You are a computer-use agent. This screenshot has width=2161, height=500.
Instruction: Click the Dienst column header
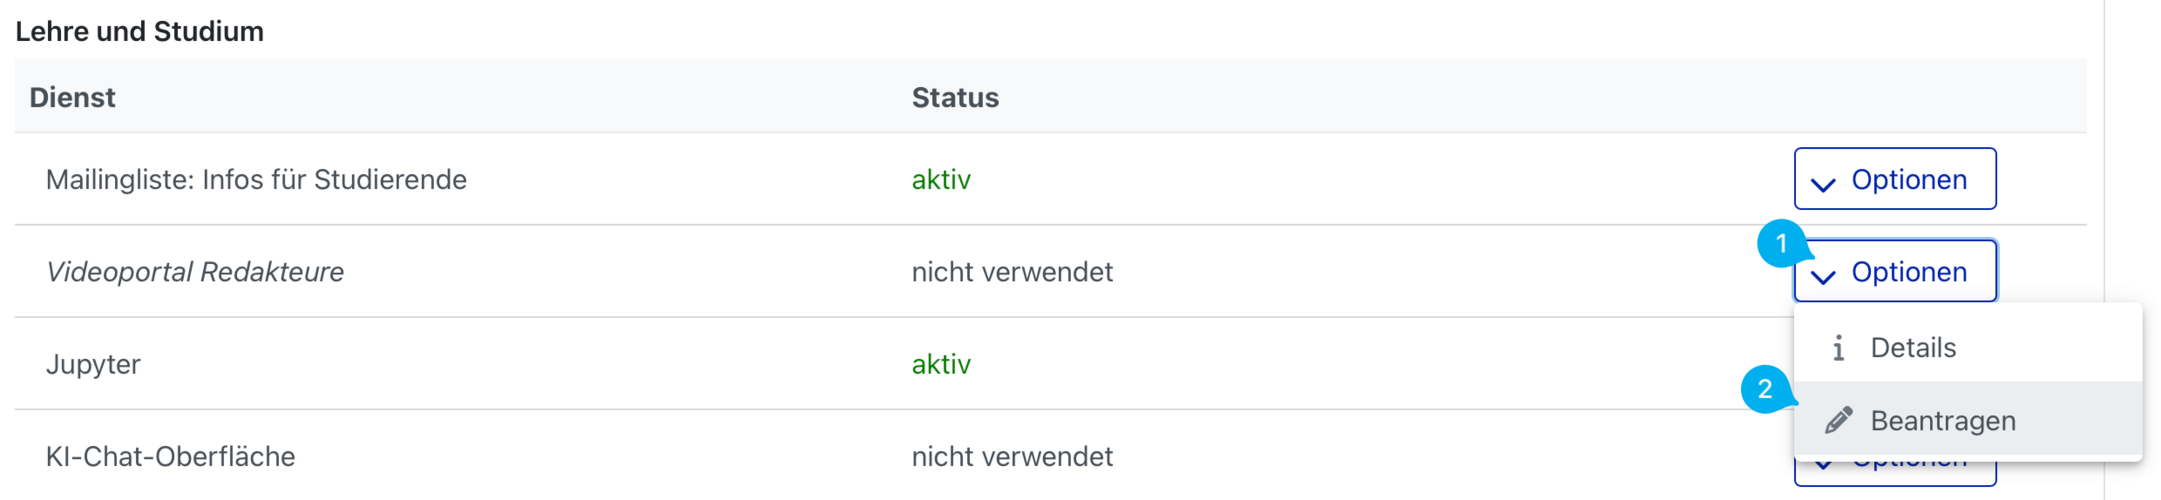(x=72, y=97)
